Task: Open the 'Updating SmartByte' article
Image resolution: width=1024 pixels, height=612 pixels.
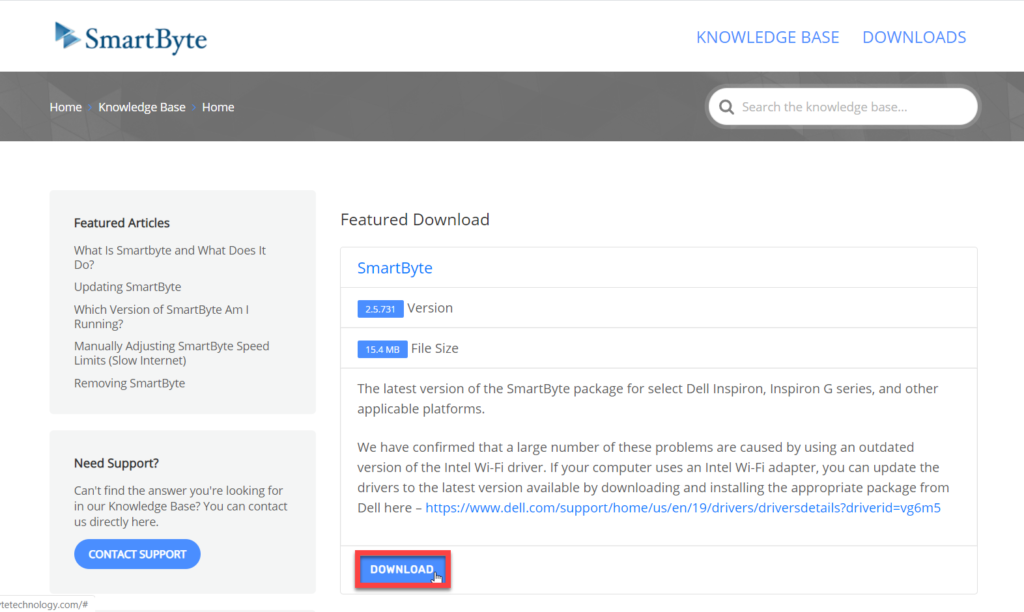Action: point(127,286)
